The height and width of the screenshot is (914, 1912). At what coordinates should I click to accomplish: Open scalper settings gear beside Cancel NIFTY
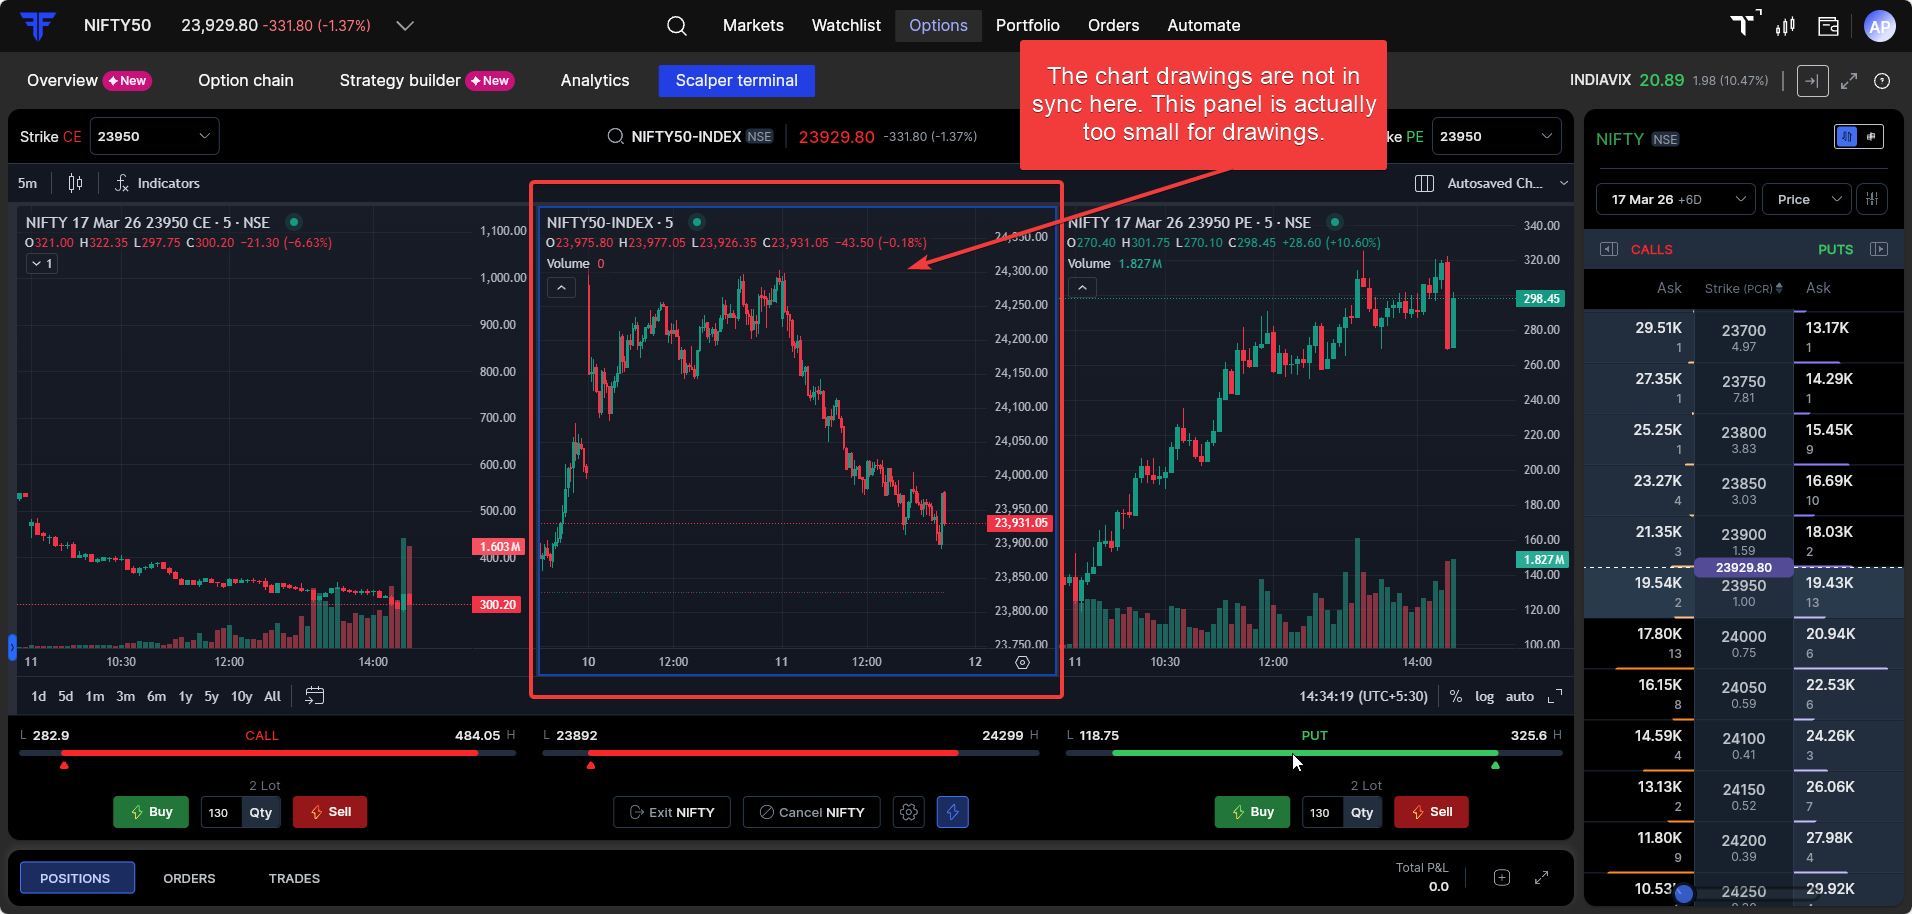908,812
